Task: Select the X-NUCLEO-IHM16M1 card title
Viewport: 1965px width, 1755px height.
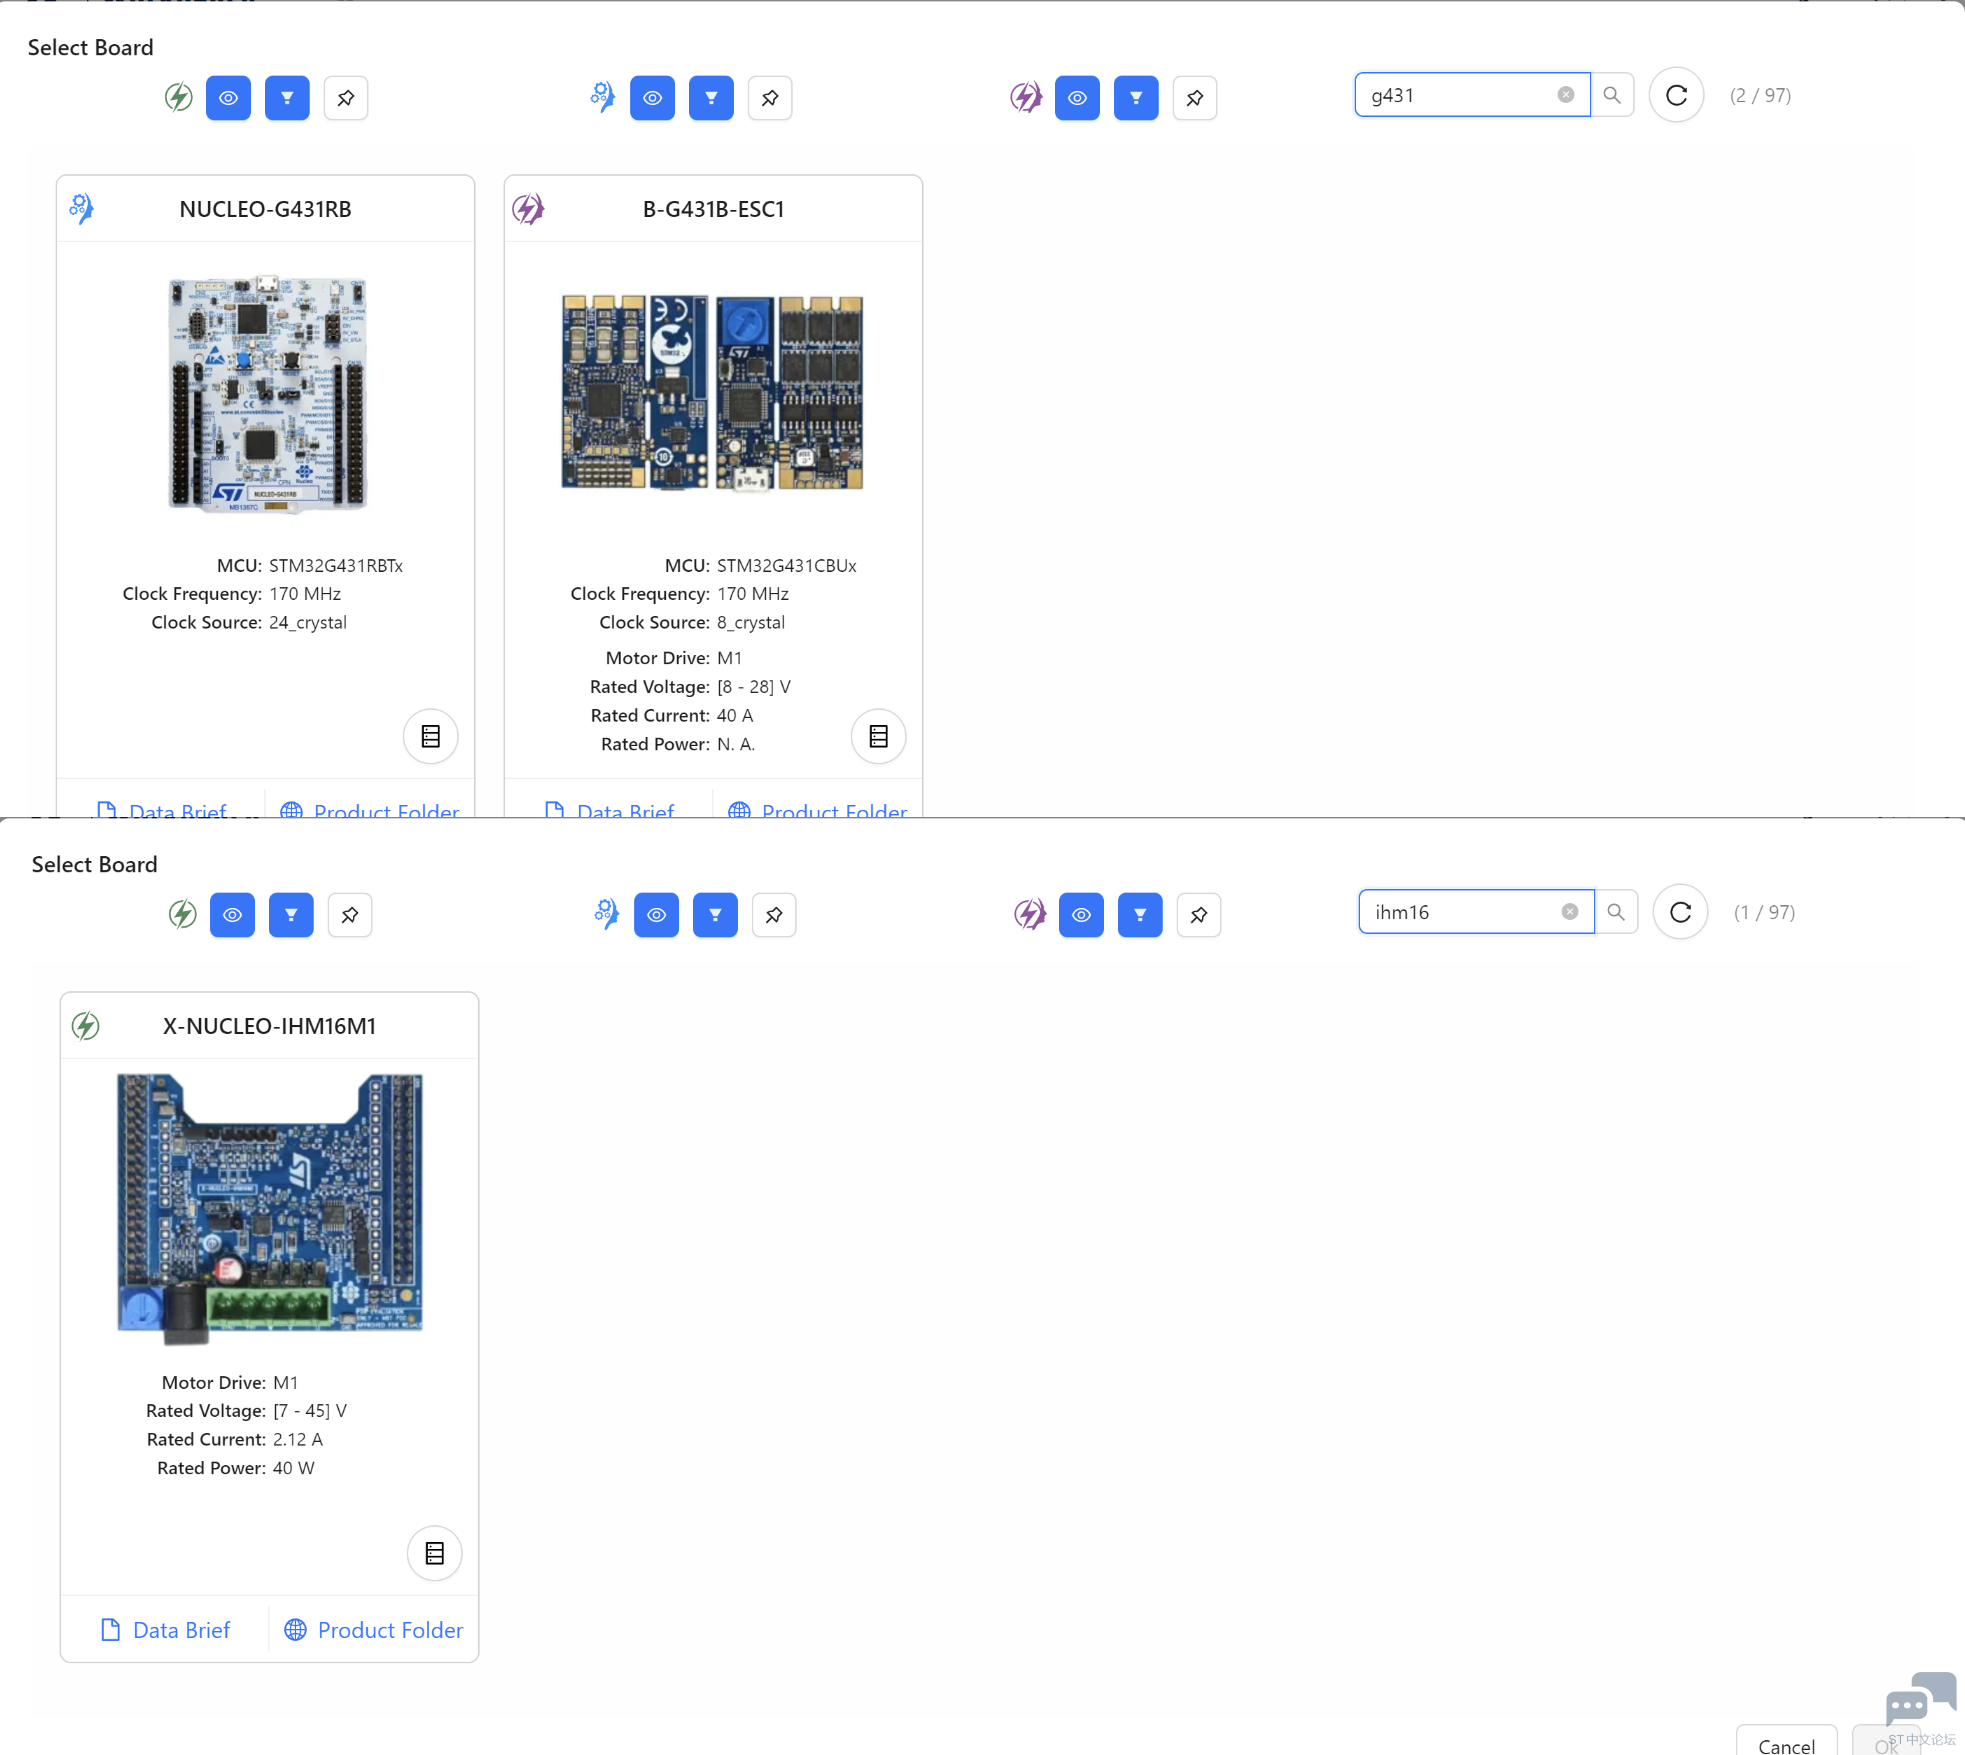Action: pyautogui.click(x=269, y=1026)
